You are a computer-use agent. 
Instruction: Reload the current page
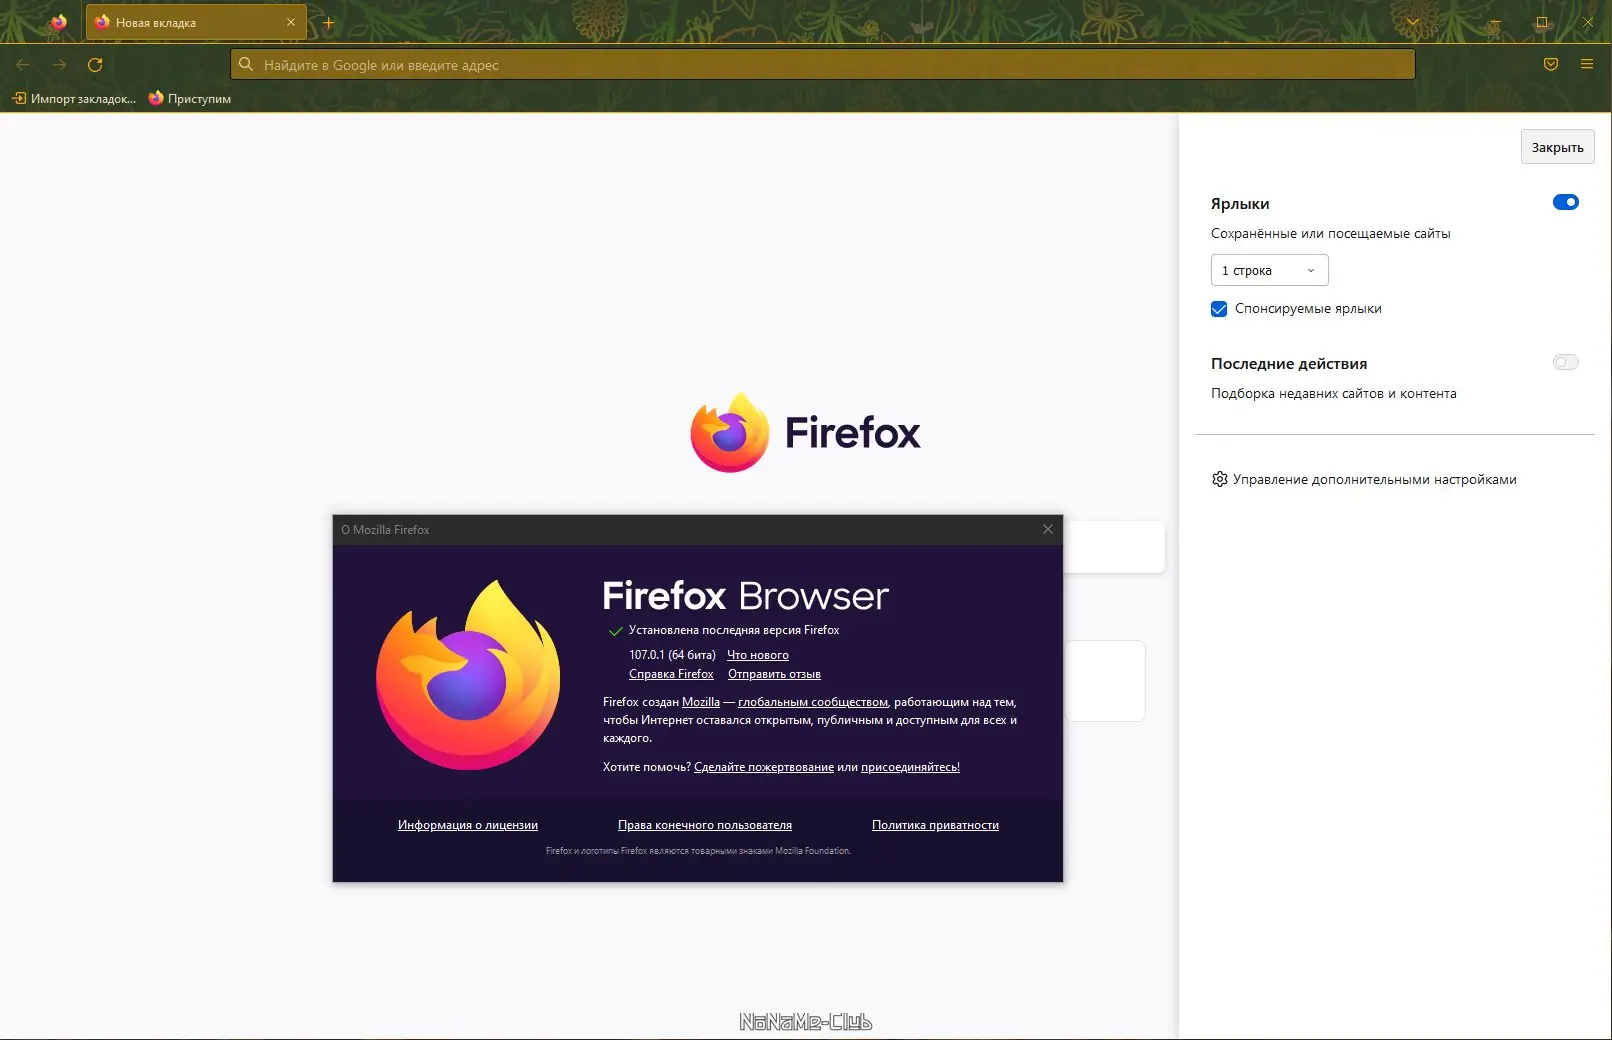click(x=95, y=65)
